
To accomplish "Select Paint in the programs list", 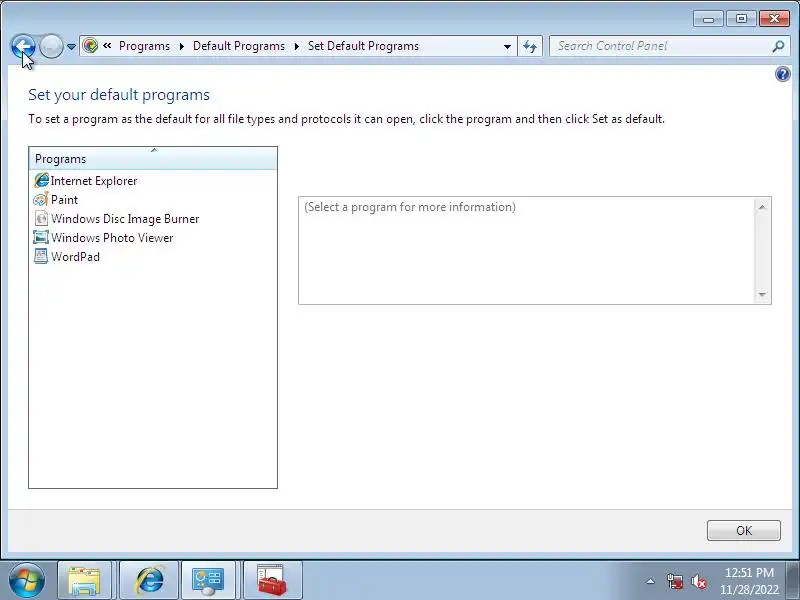I will click(x=64, y=199).
